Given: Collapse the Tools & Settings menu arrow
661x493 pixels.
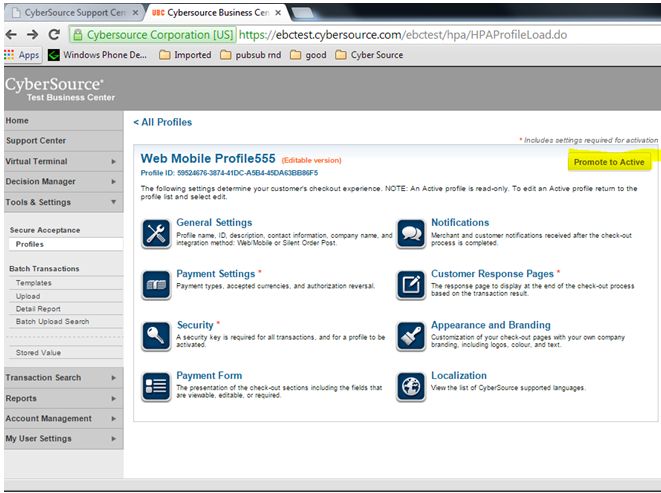Looking at the screenshot, I should (x=113, y=202).
